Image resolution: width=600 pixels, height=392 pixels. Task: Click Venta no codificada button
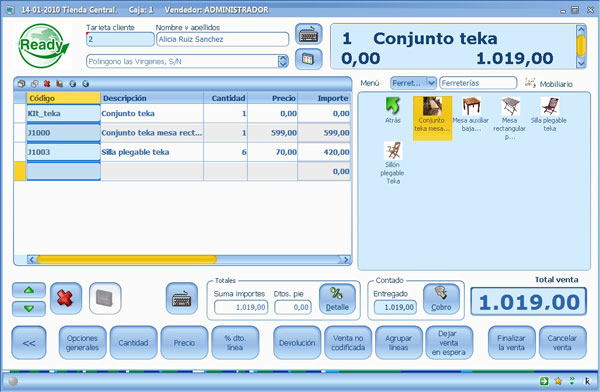[x=348, y=343]
